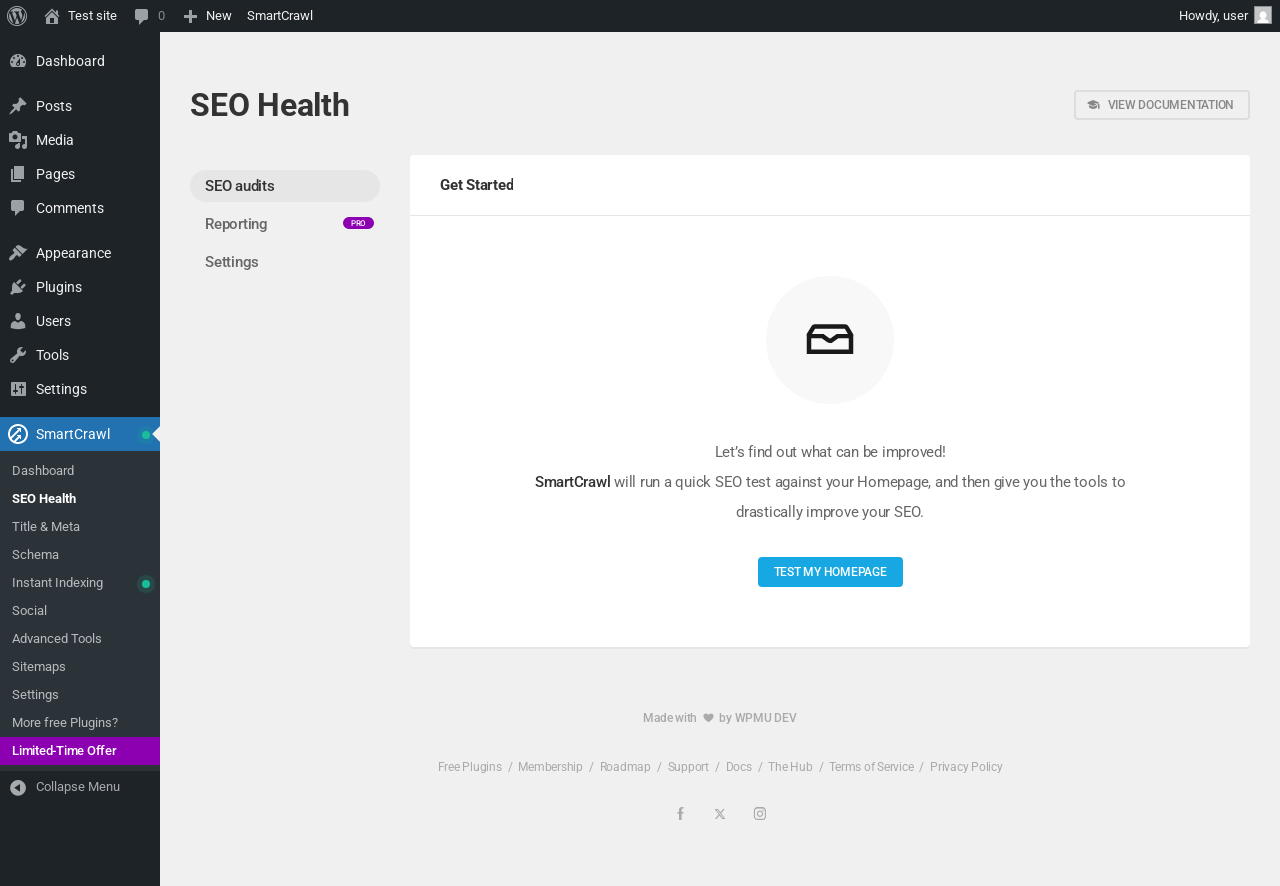Open the Roadmap footer link
This screenshot has height=886, width=1280.
pos(625,767)
